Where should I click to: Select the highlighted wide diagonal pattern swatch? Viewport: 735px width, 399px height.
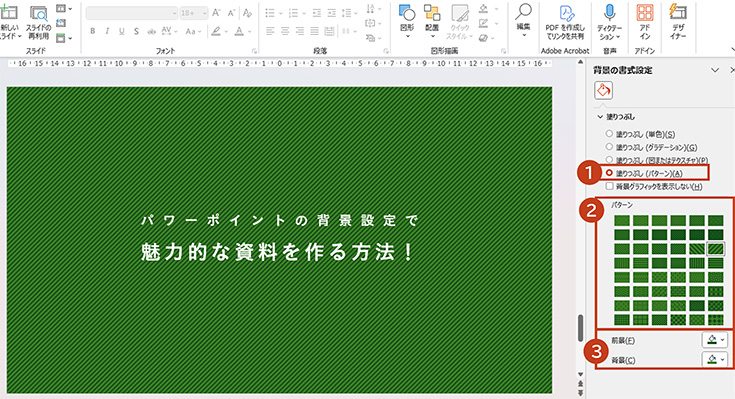tap(715, 248)
